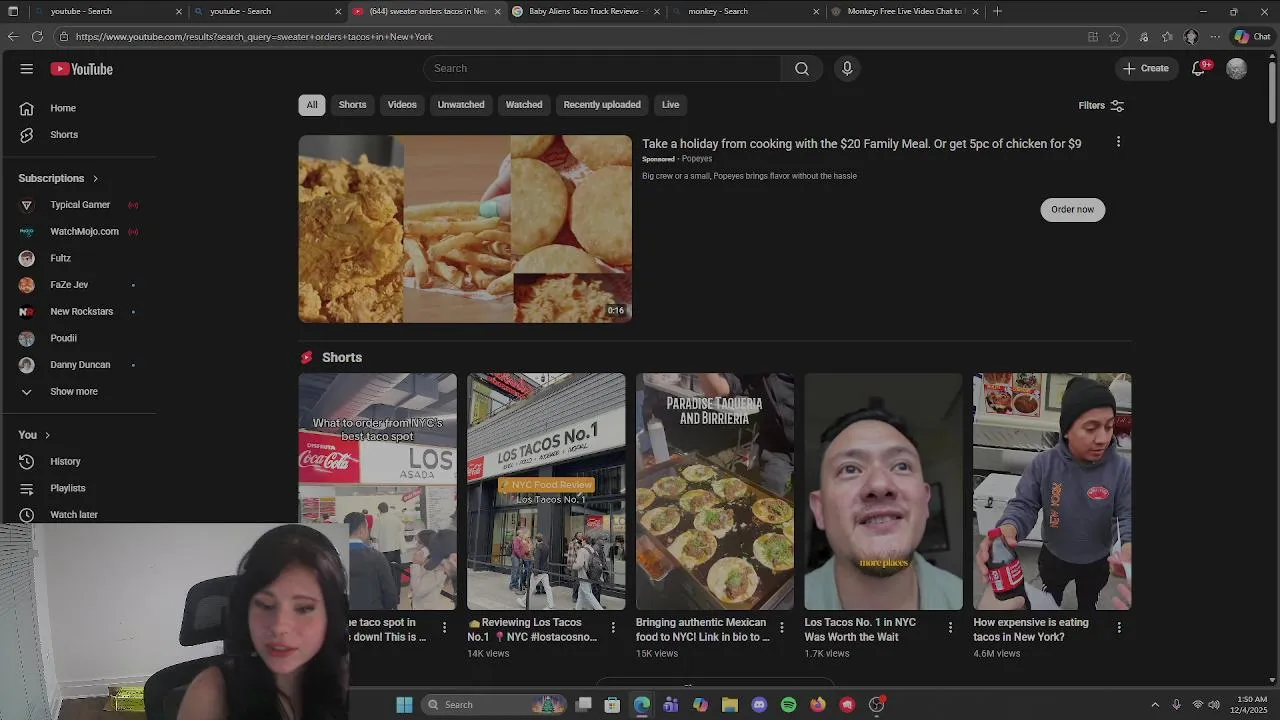
Task: Click the YouTube logo
Action: (82, 69)
